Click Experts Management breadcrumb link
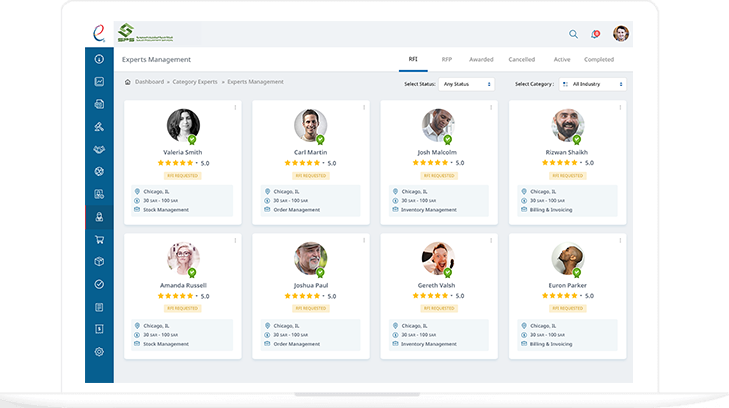 tap(255, 82)
